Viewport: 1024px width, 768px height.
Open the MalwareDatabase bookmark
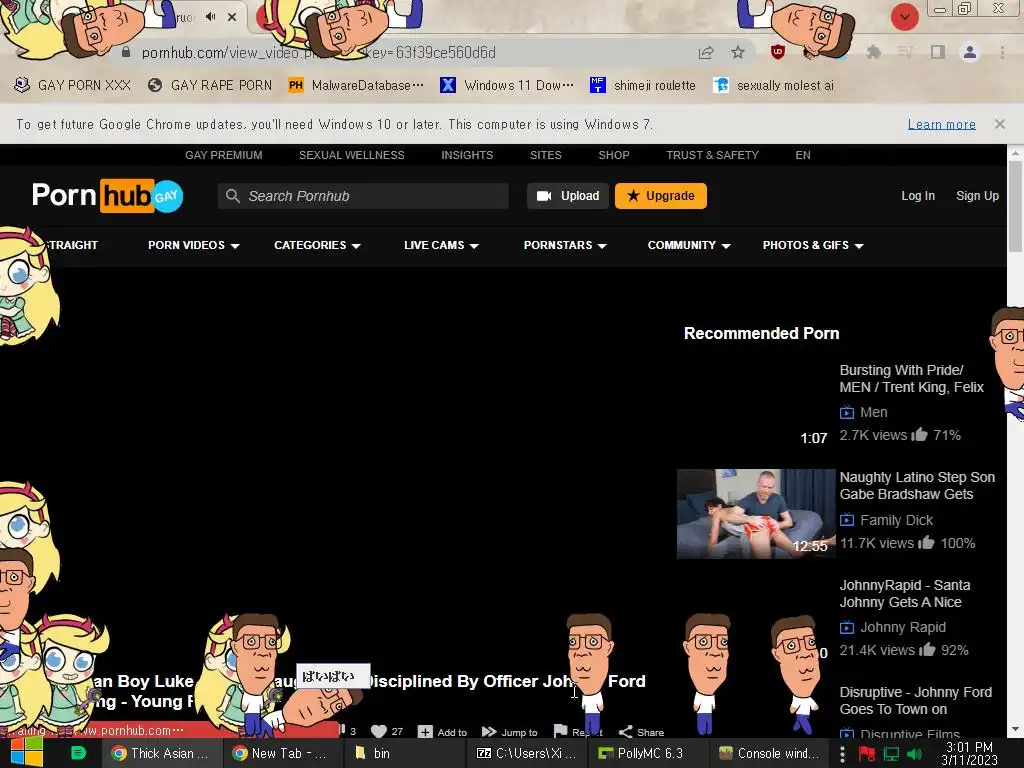click(356, 85)
